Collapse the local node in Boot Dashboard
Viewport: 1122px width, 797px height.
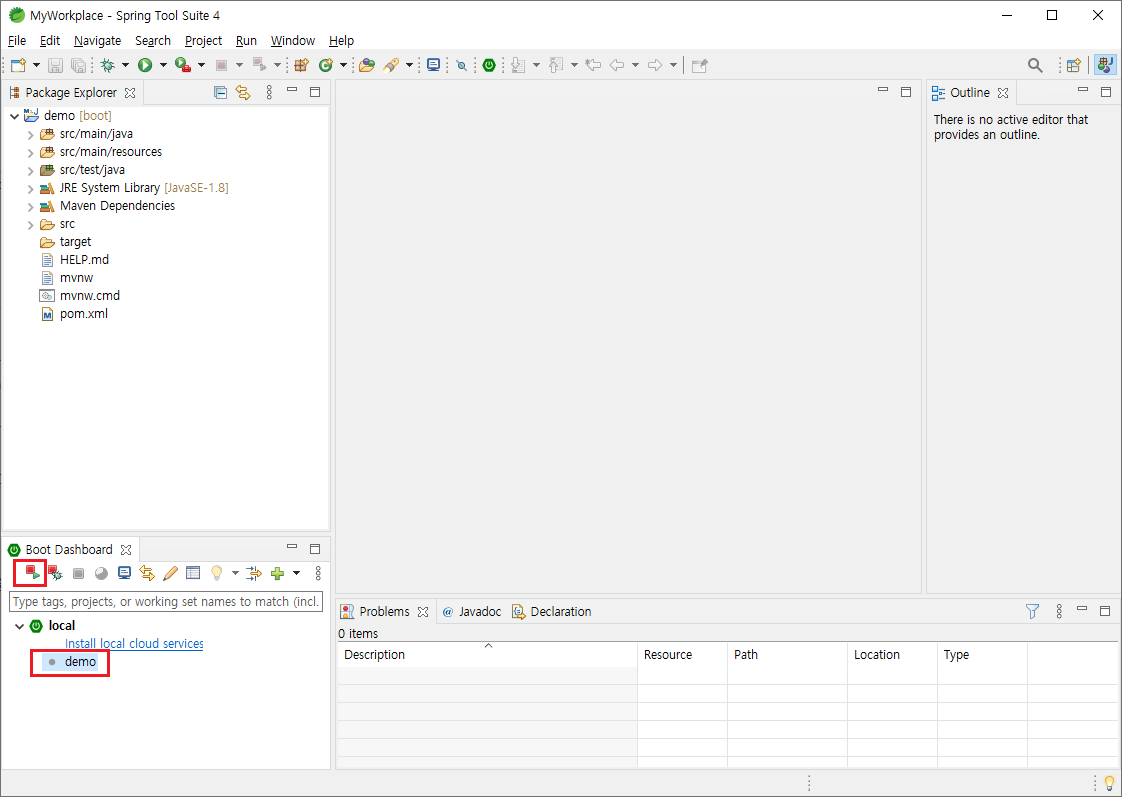point(19,626)
